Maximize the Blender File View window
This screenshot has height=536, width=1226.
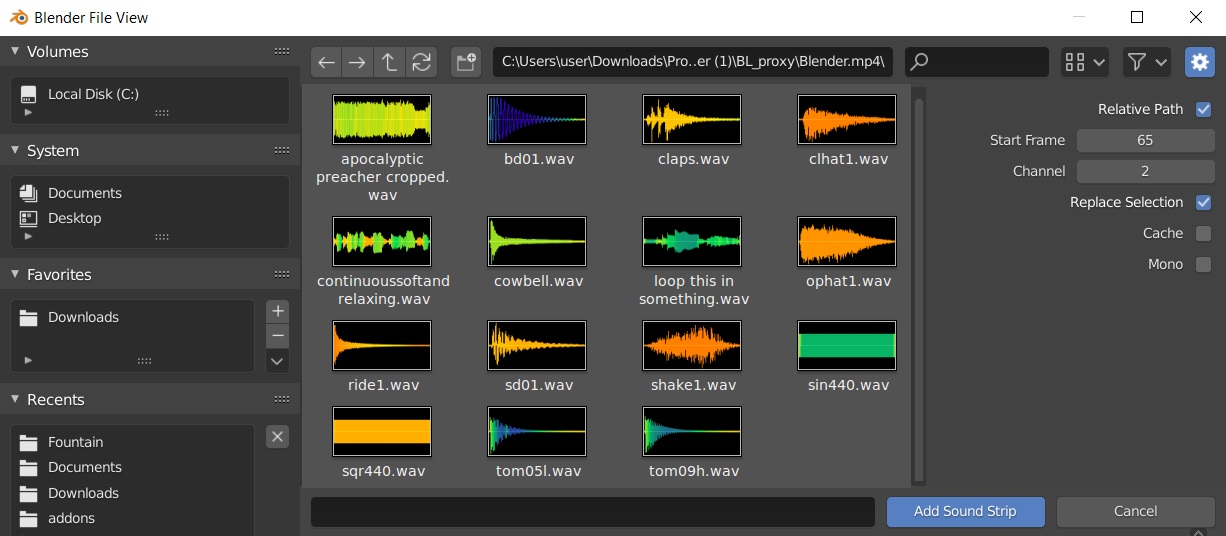1137,17
